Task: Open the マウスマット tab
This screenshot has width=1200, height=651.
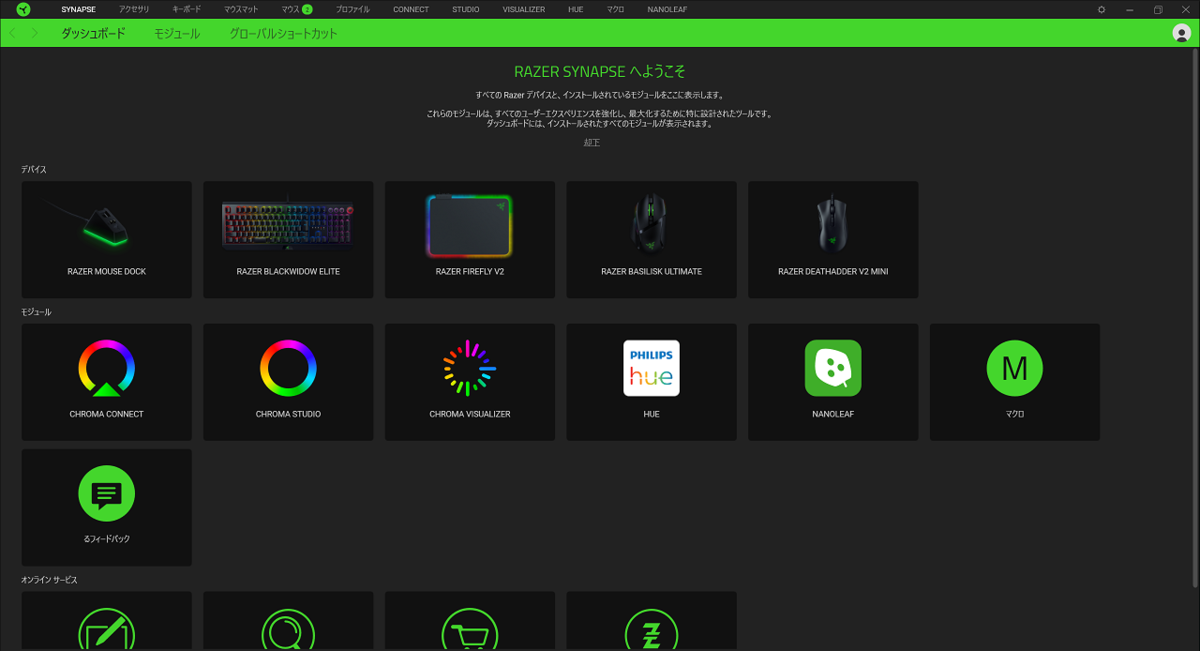Action: point(241,9)
